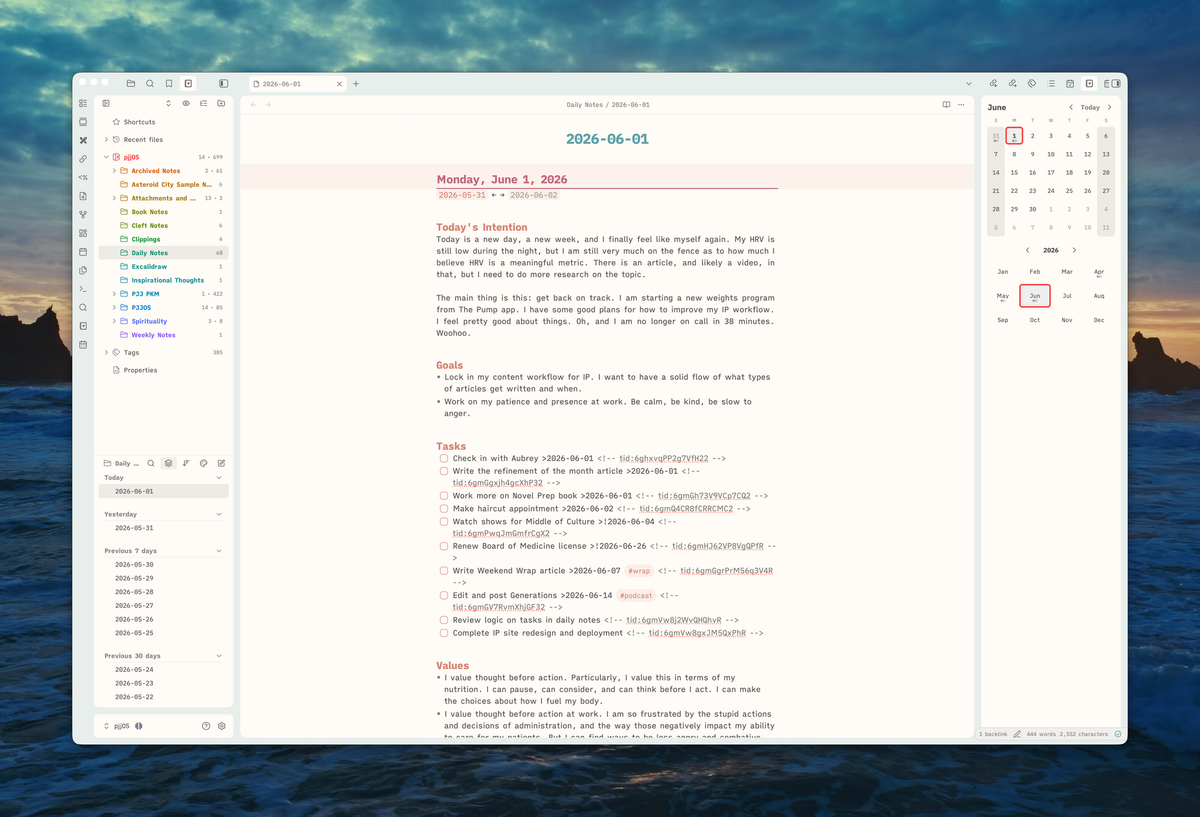Screen dimensions: 1200x817
Task: Open the help icon near vault name
Action: tap(206, 726)
